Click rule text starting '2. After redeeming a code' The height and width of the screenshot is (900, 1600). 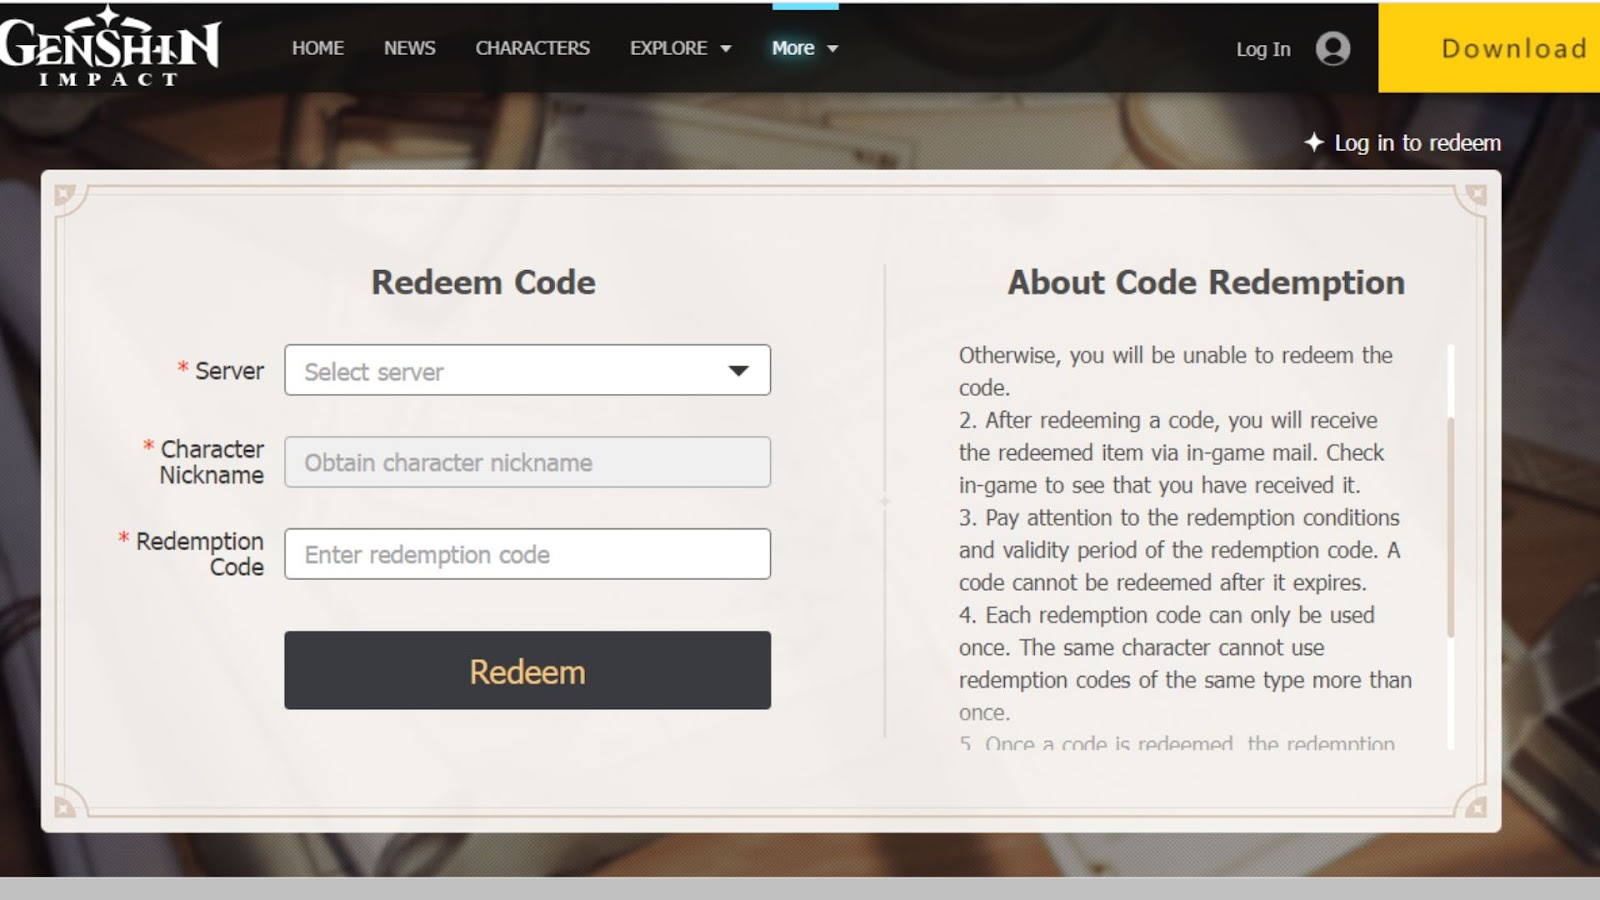[1172, 452]
